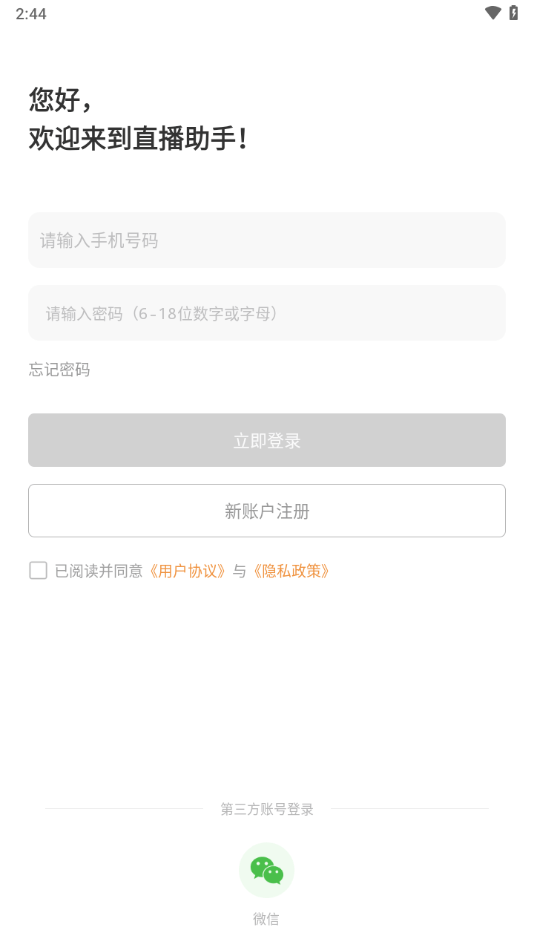Focus the 请输入密码 password field
The width and height of the screenshot is (534, 950).
click(267, 313)
